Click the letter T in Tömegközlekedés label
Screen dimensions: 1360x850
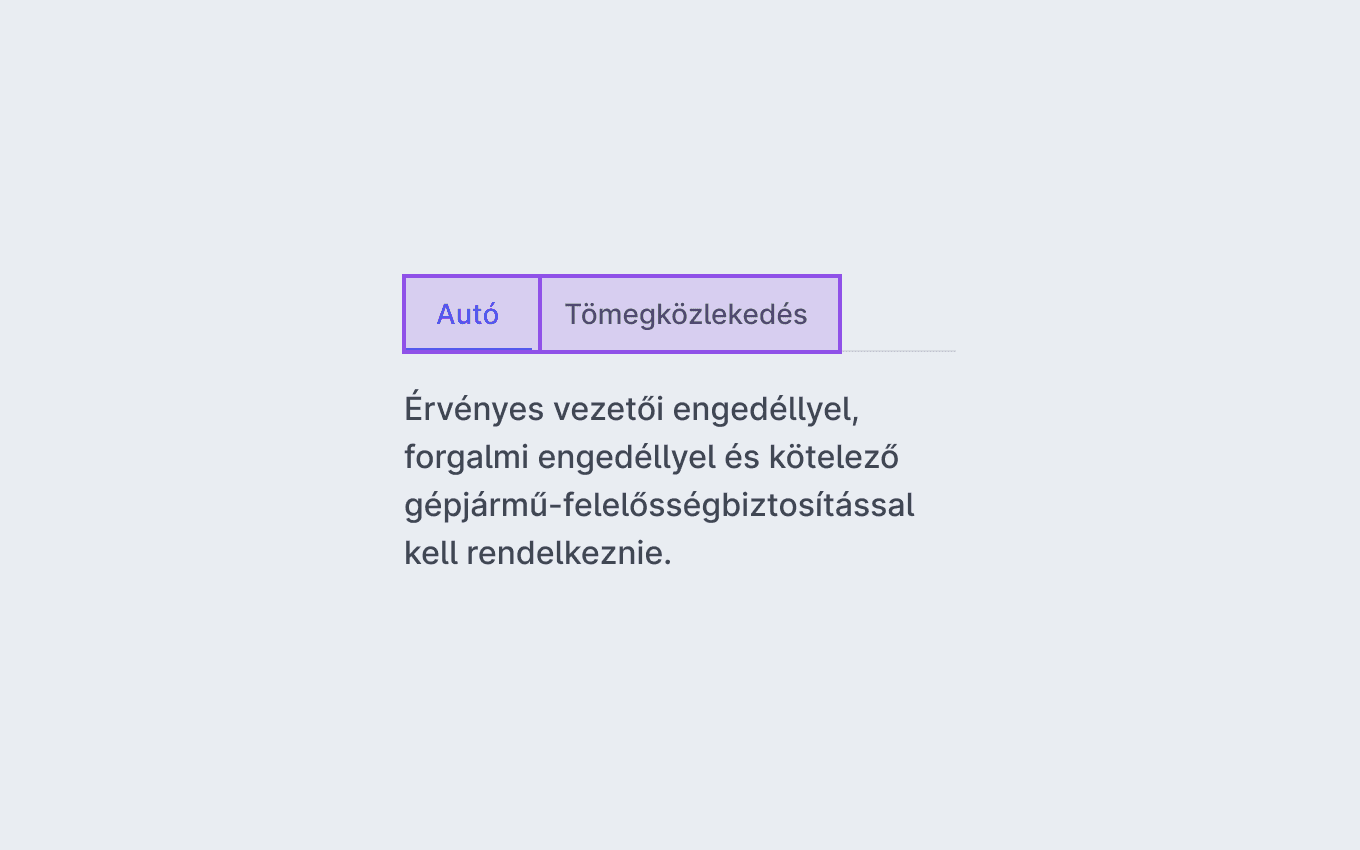[x=573, y=314]
